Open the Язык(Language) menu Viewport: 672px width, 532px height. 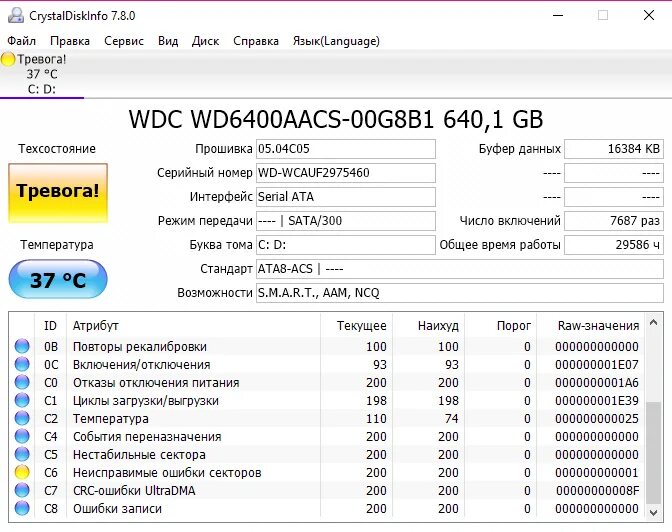coord(336,41)
